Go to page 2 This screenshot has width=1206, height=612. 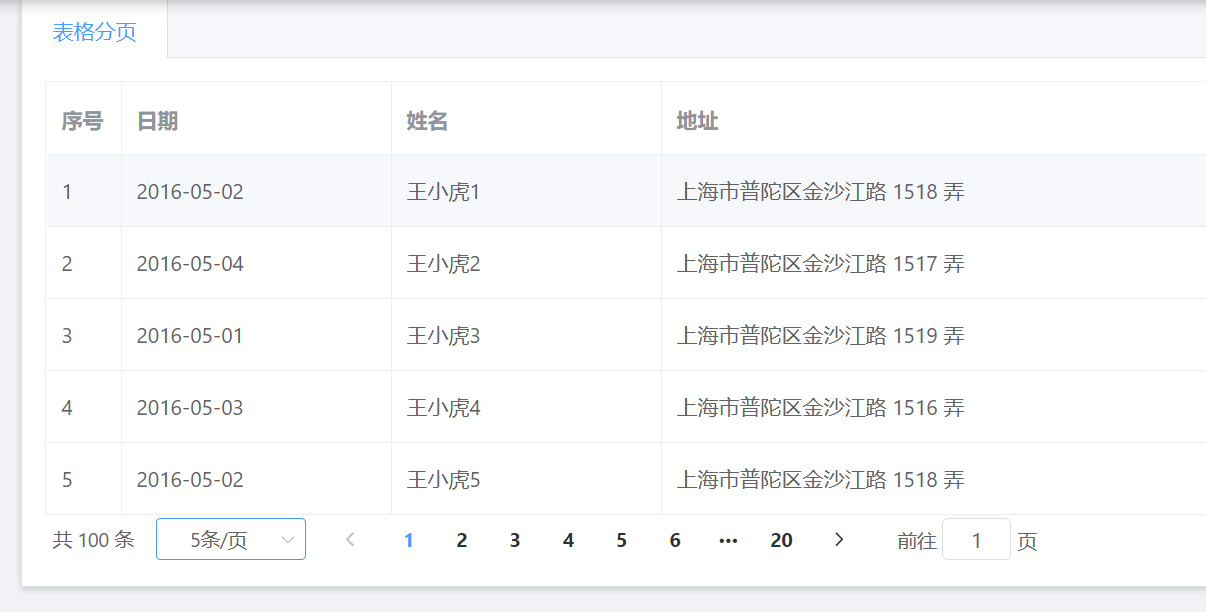tap(462, 540)
